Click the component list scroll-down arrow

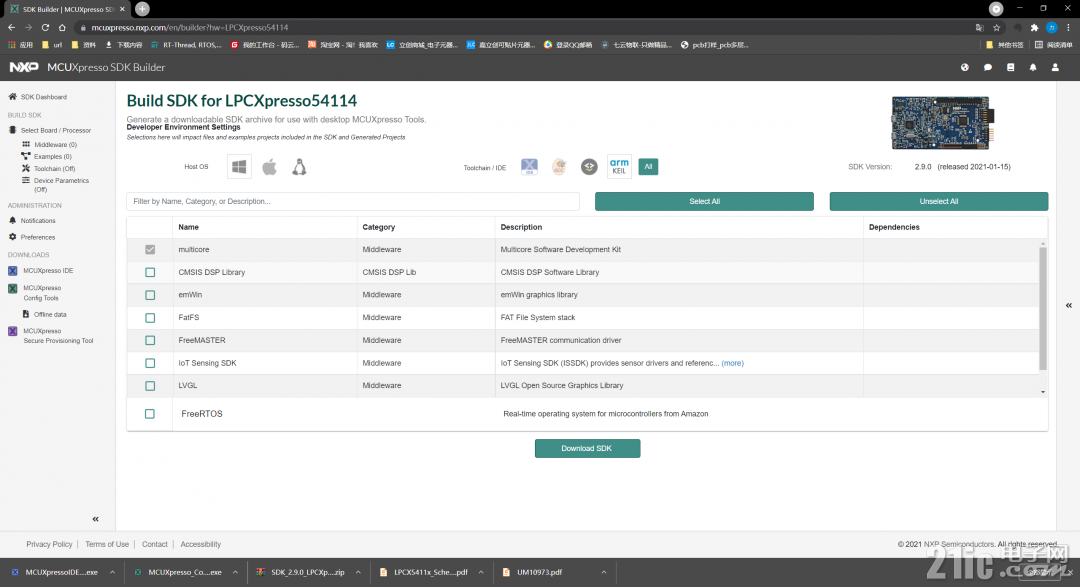click(1043, 392)
